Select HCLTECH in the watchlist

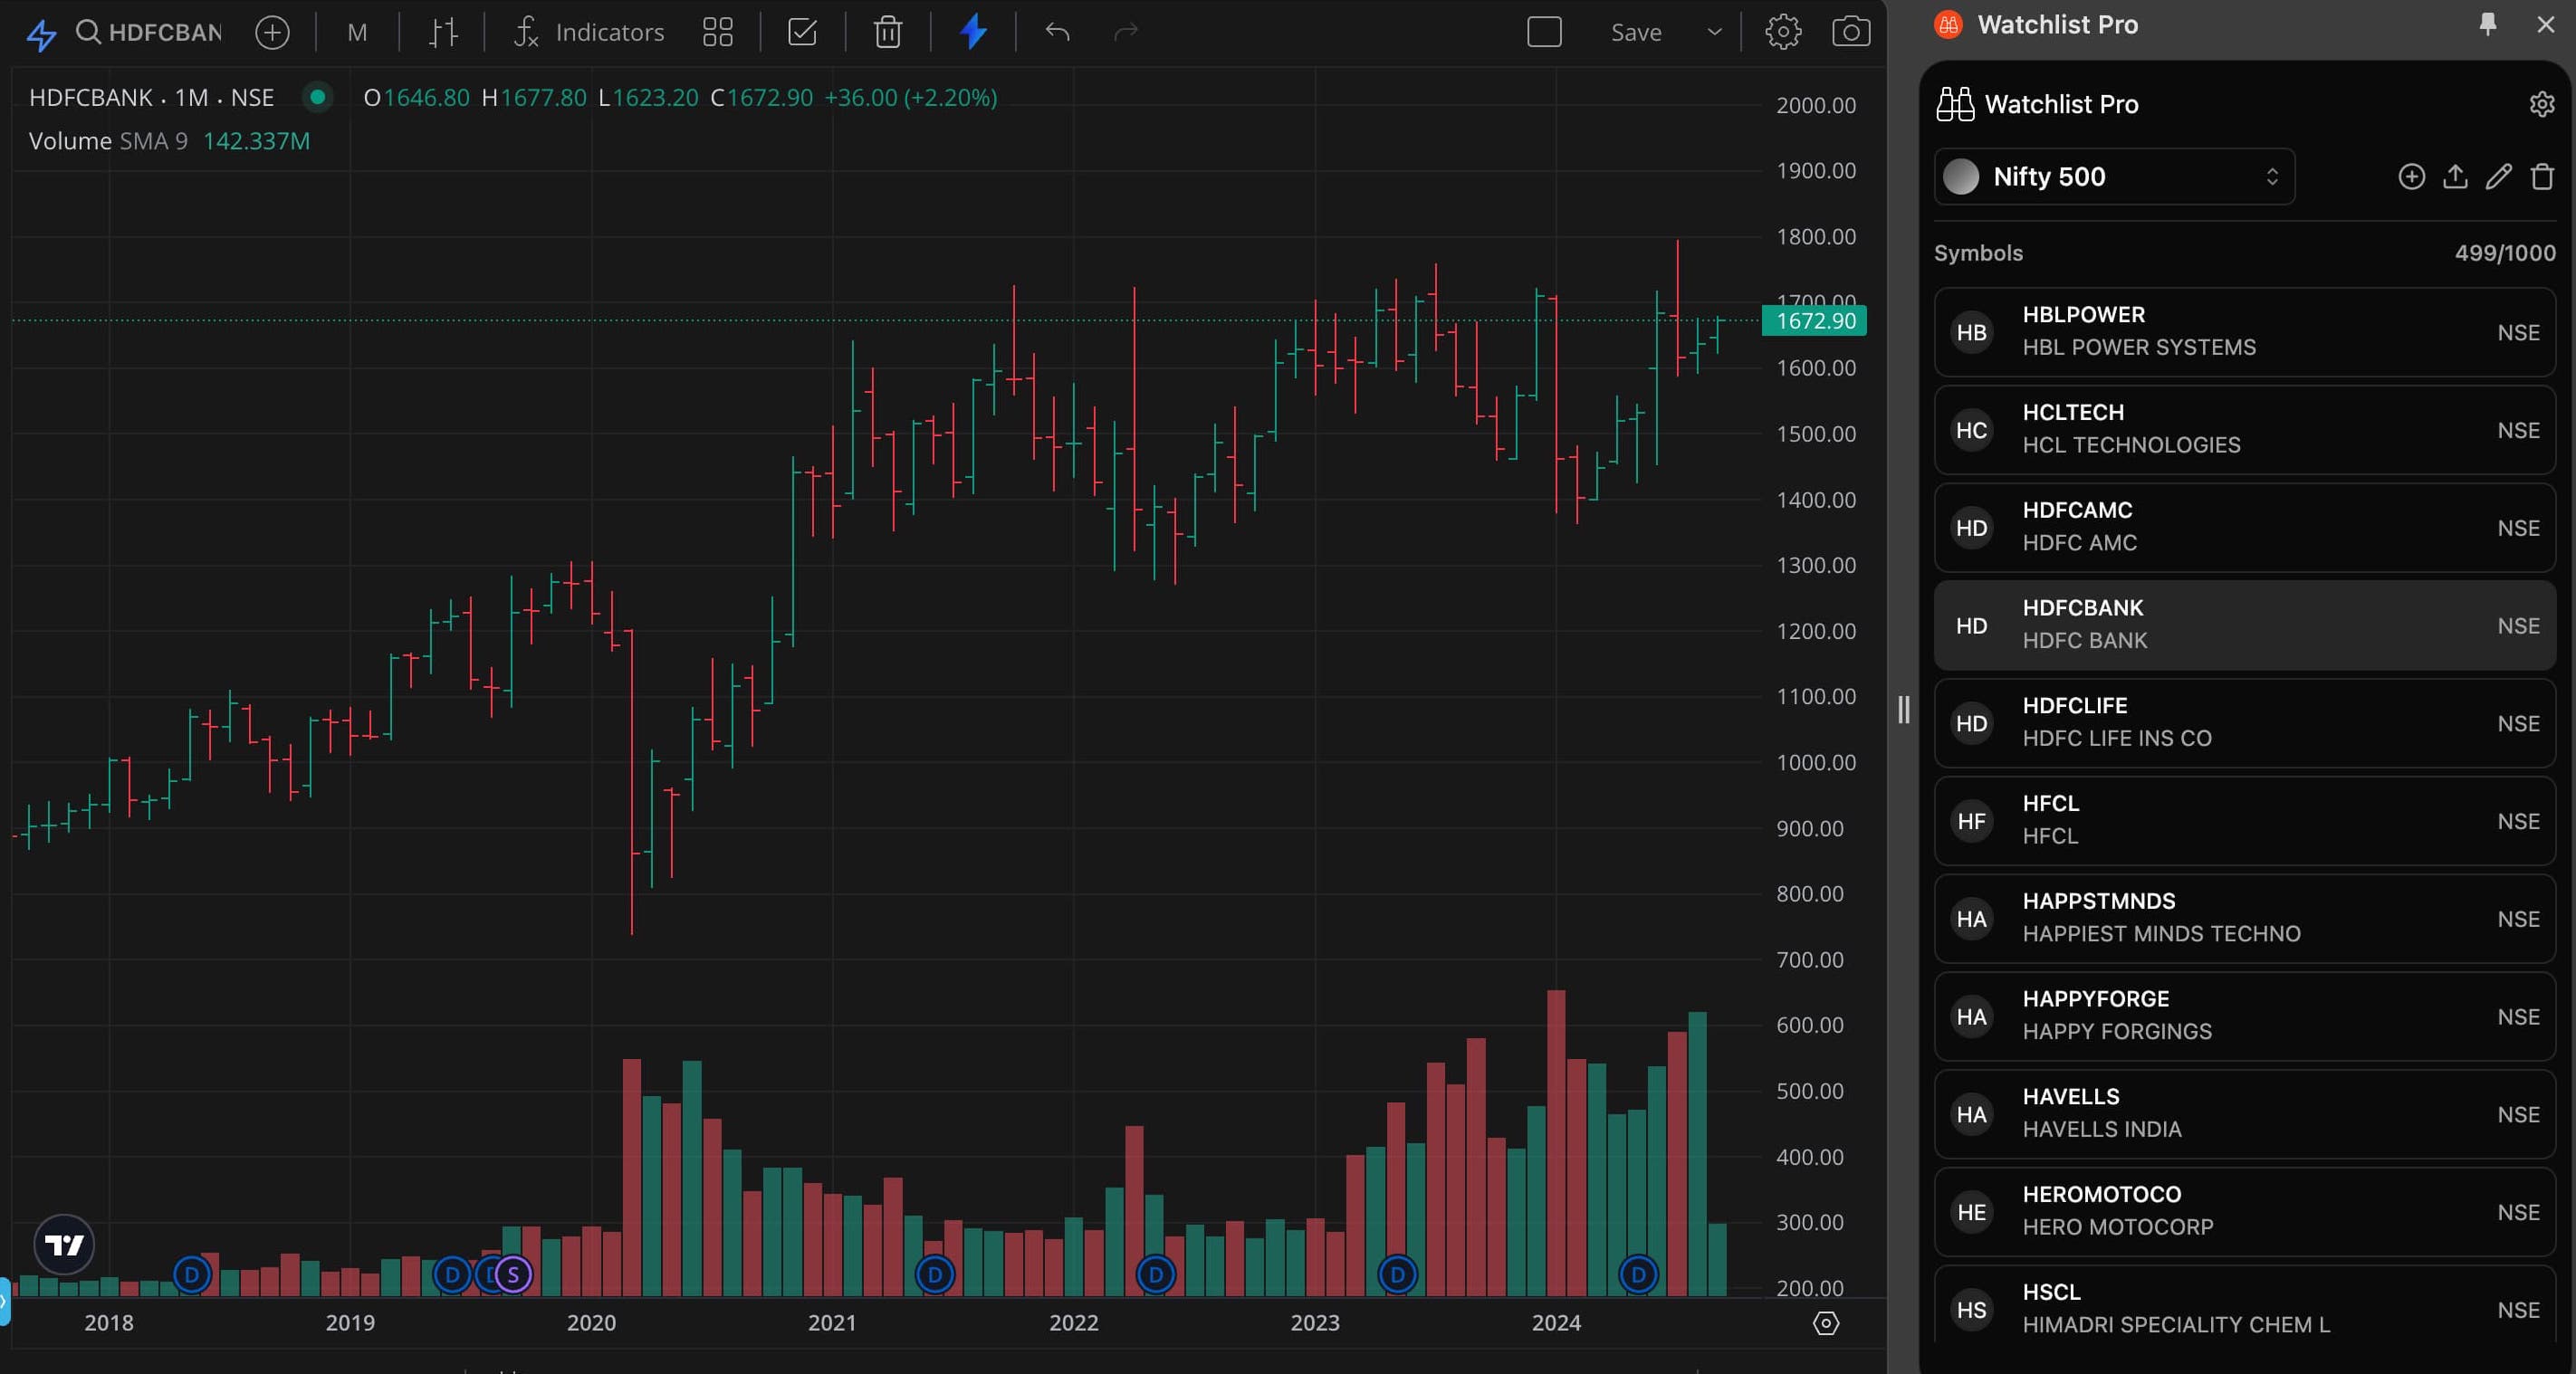pyautogui.click(x=2244, y=430)
